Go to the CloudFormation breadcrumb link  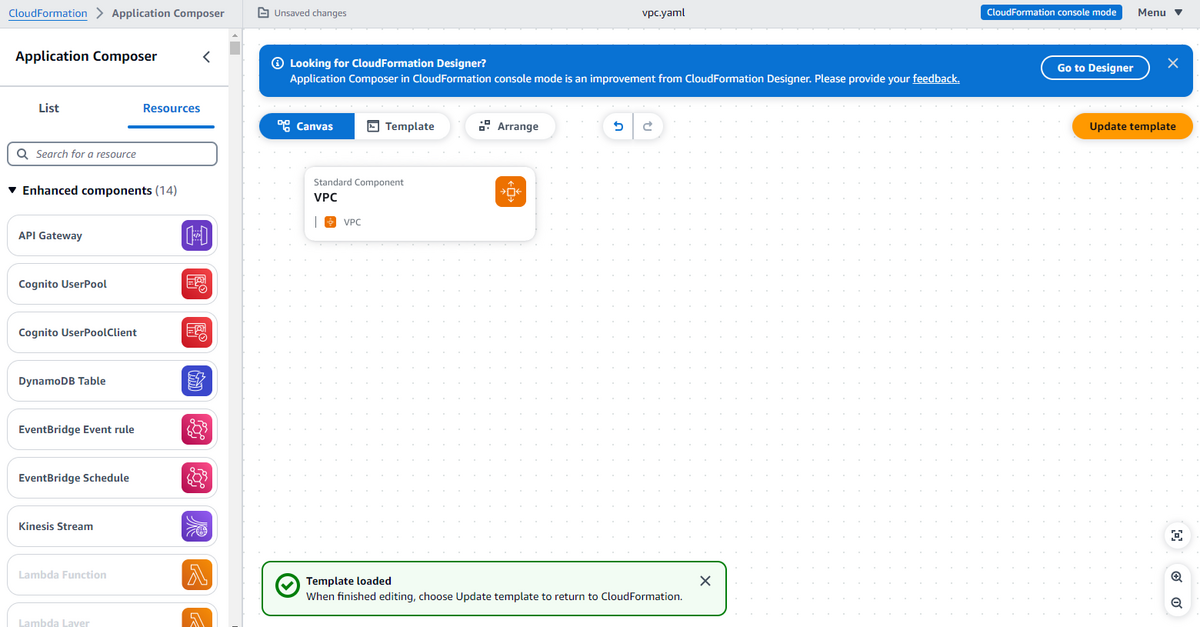[47, 14]
